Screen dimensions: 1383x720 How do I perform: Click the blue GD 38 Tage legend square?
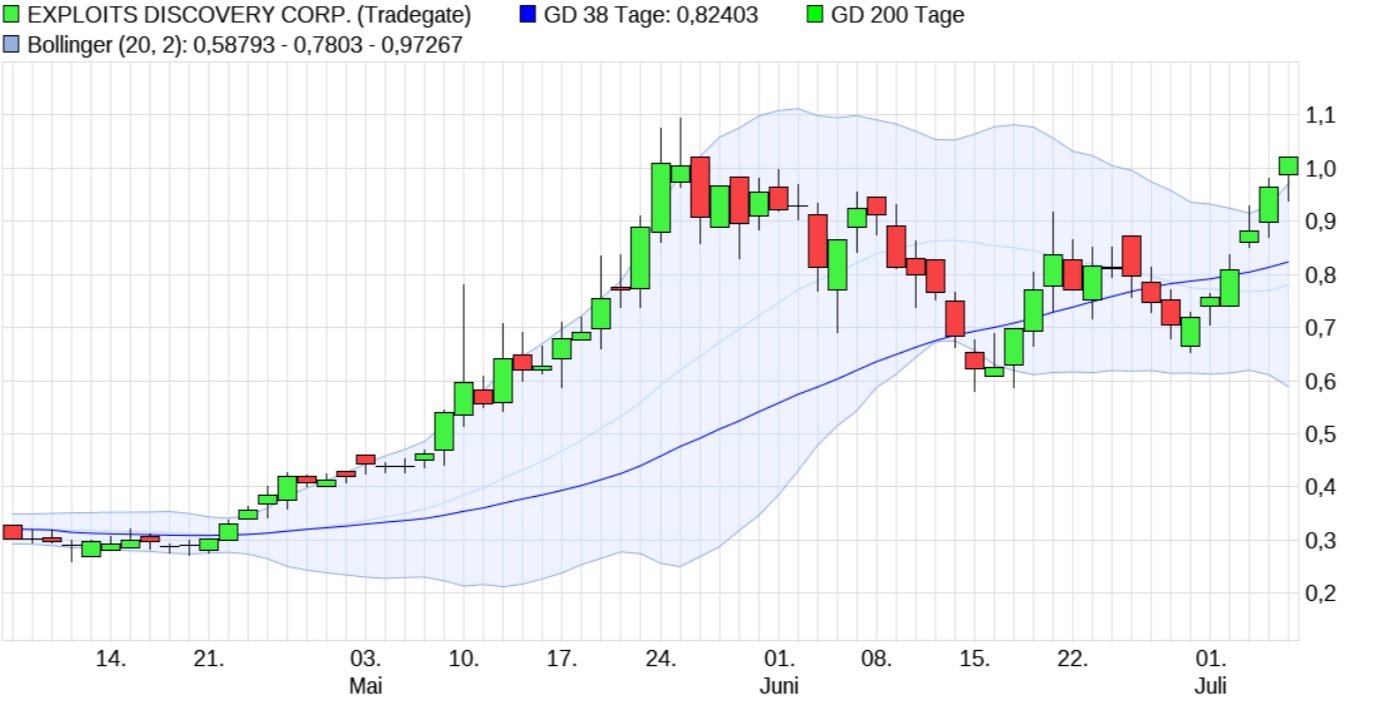click(528, 14)
